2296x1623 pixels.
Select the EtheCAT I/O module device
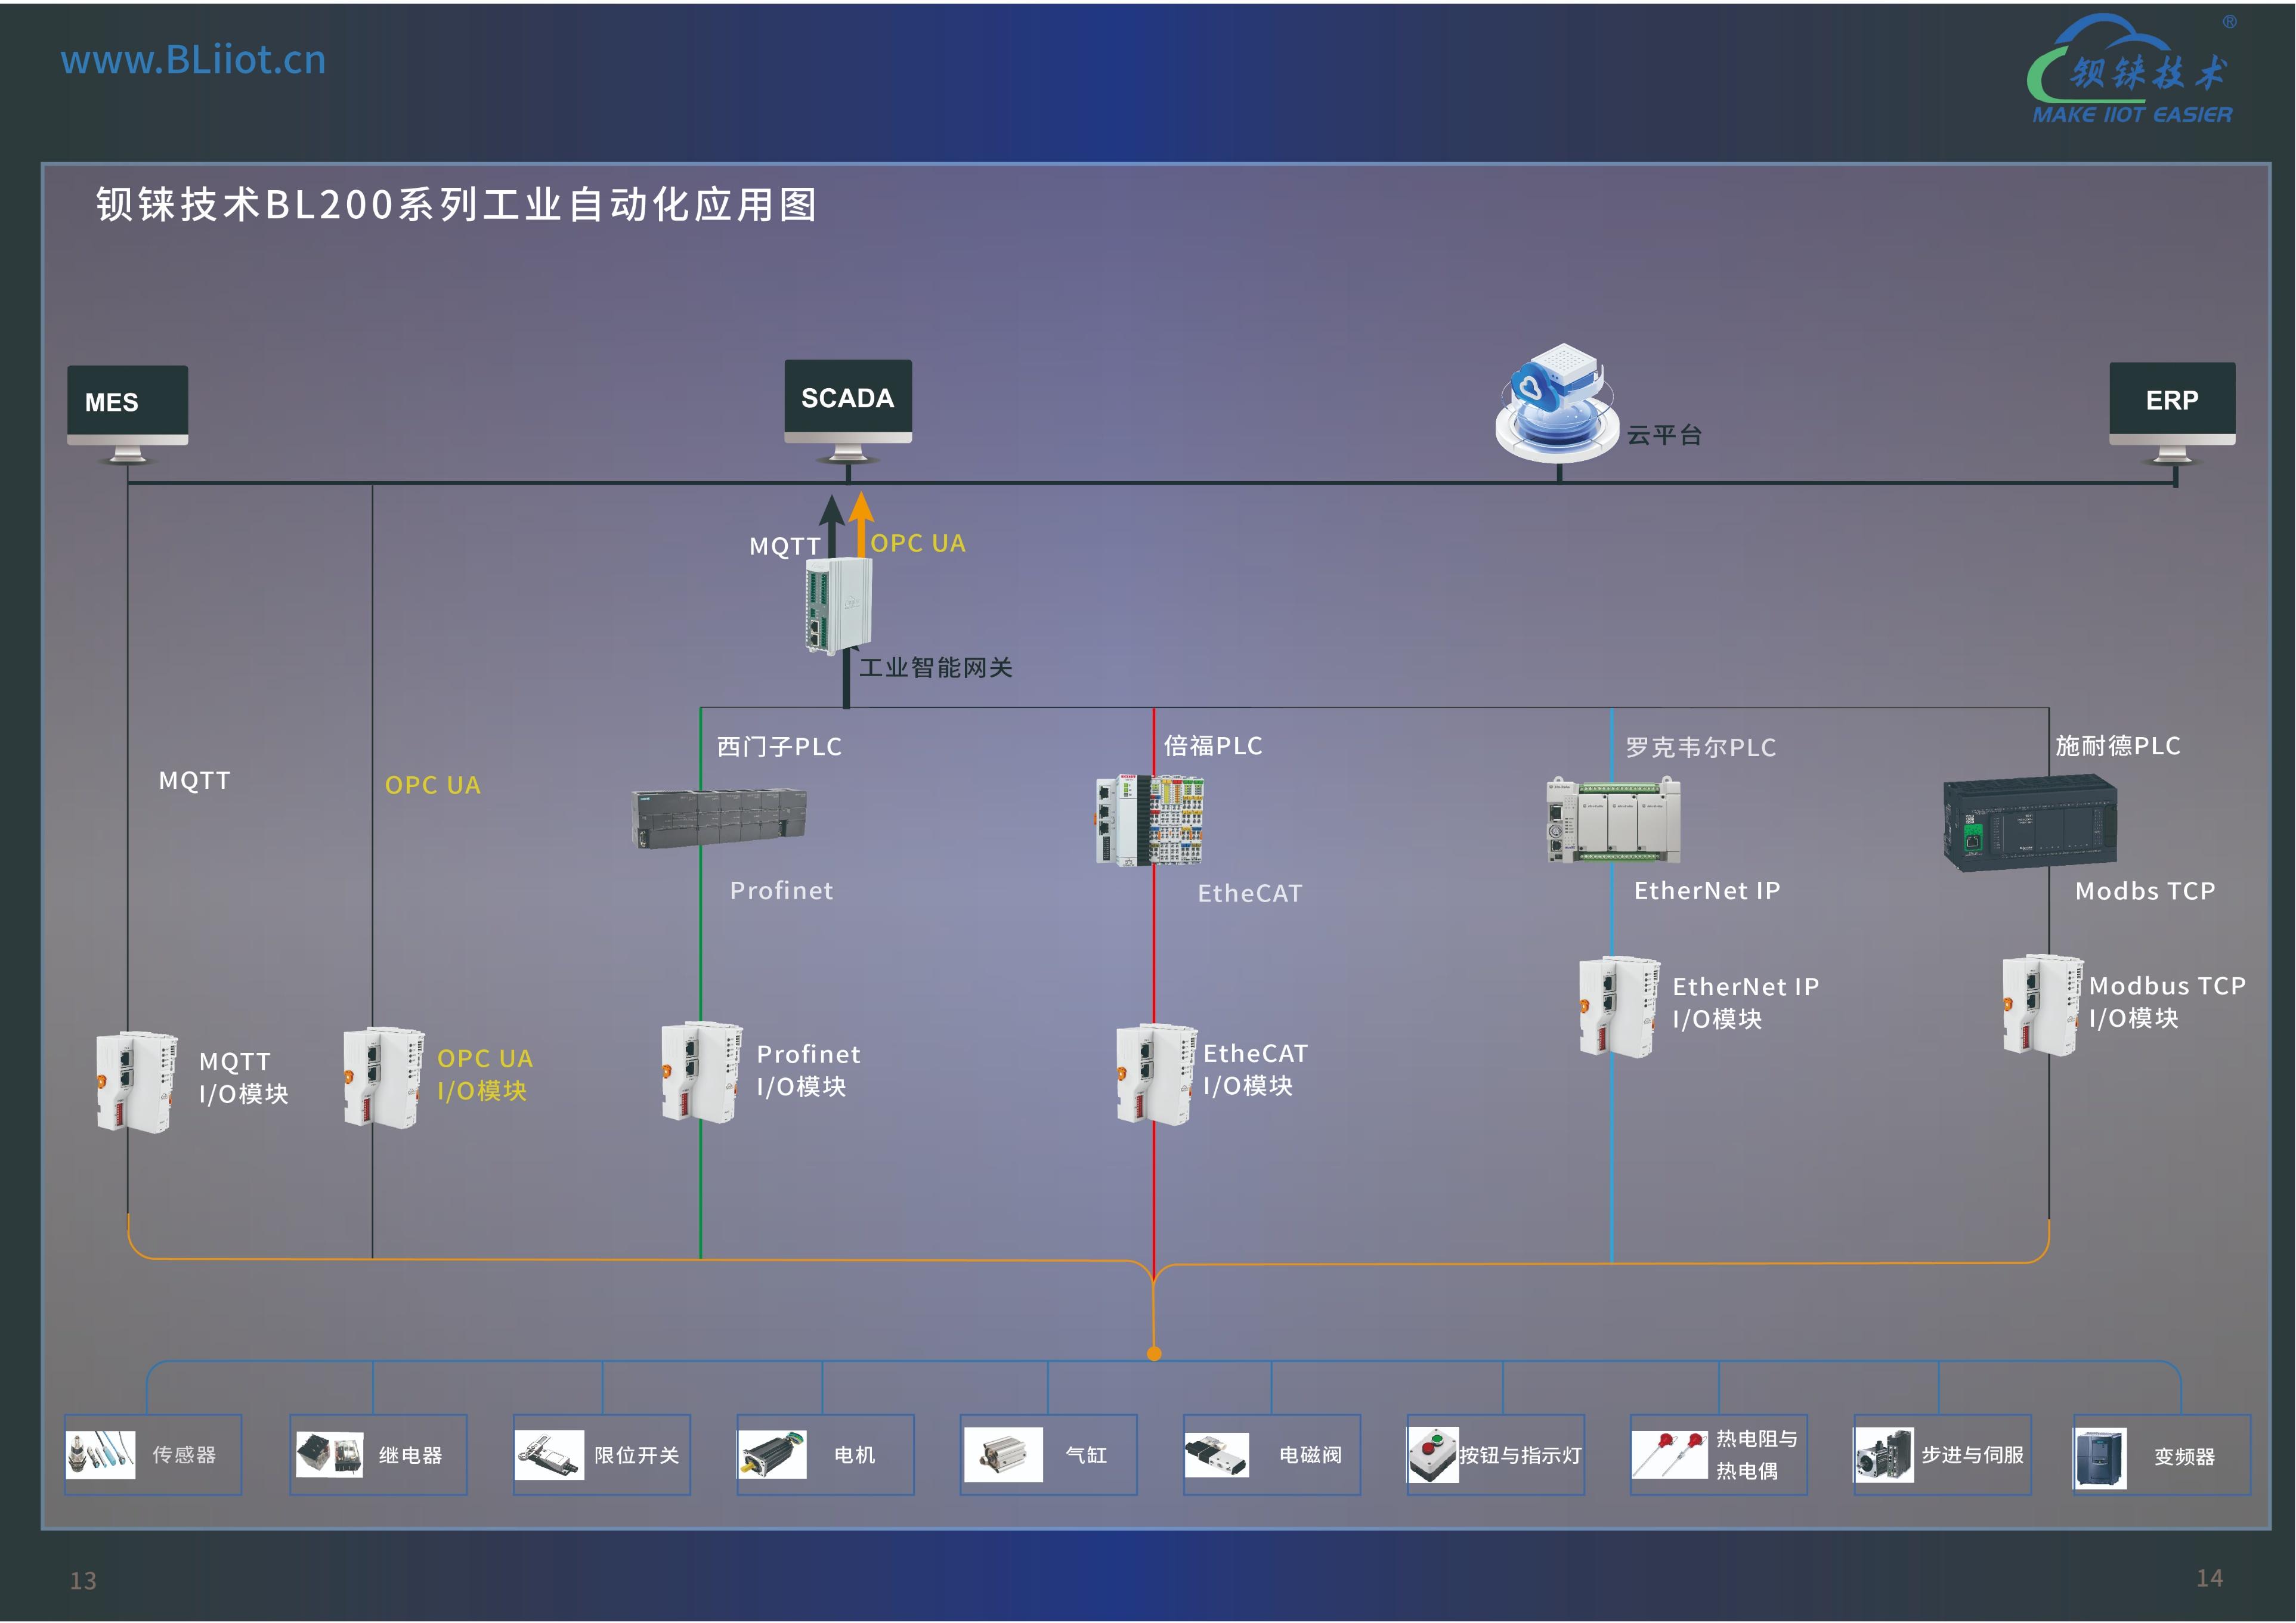[1157, 1075]
